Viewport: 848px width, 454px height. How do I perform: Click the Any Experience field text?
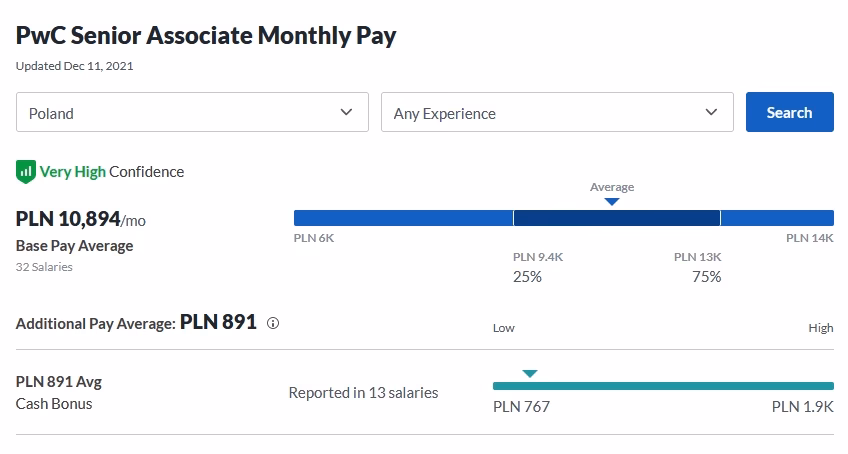coord(445,113)
